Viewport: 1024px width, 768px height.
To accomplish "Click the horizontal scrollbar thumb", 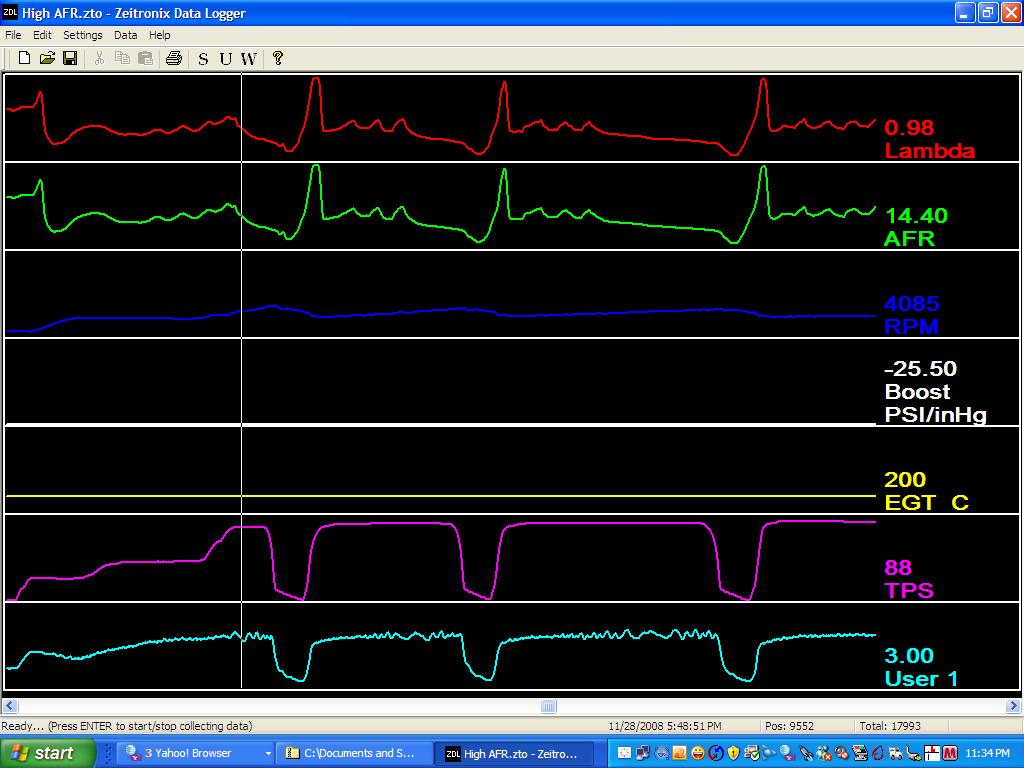I will (549, 706).
